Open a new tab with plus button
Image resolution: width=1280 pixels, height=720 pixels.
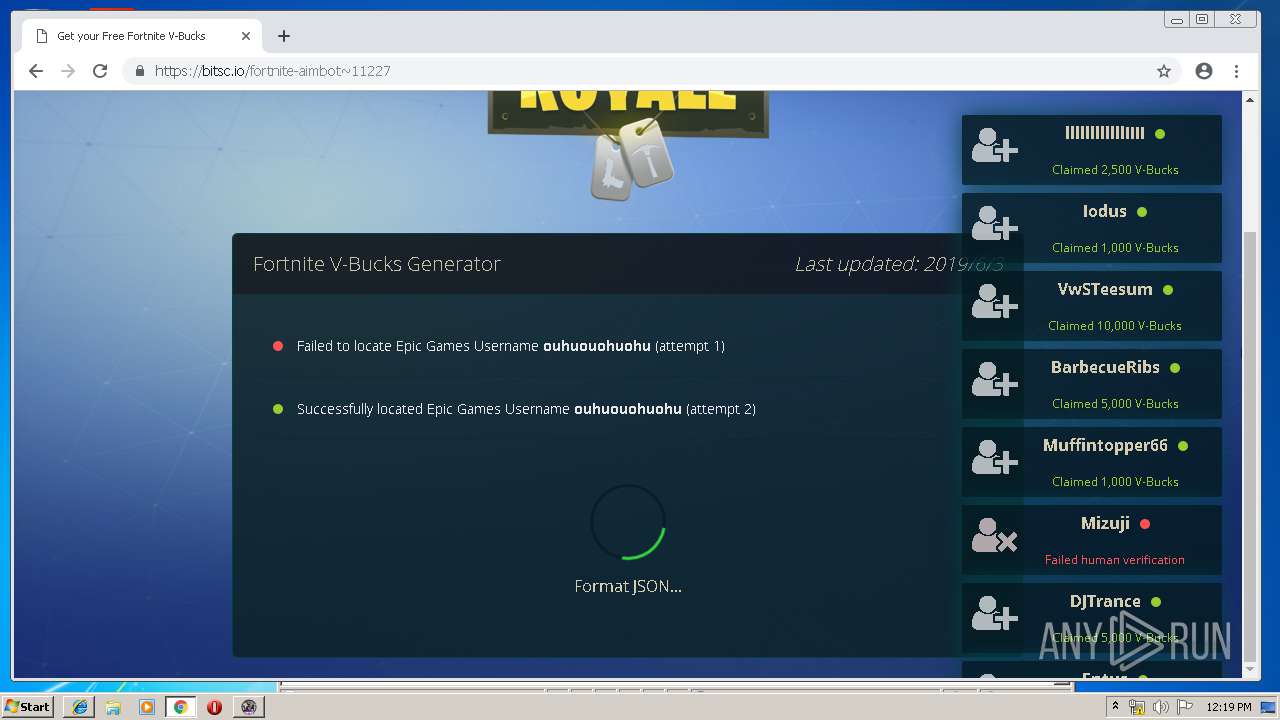point(284,36)
